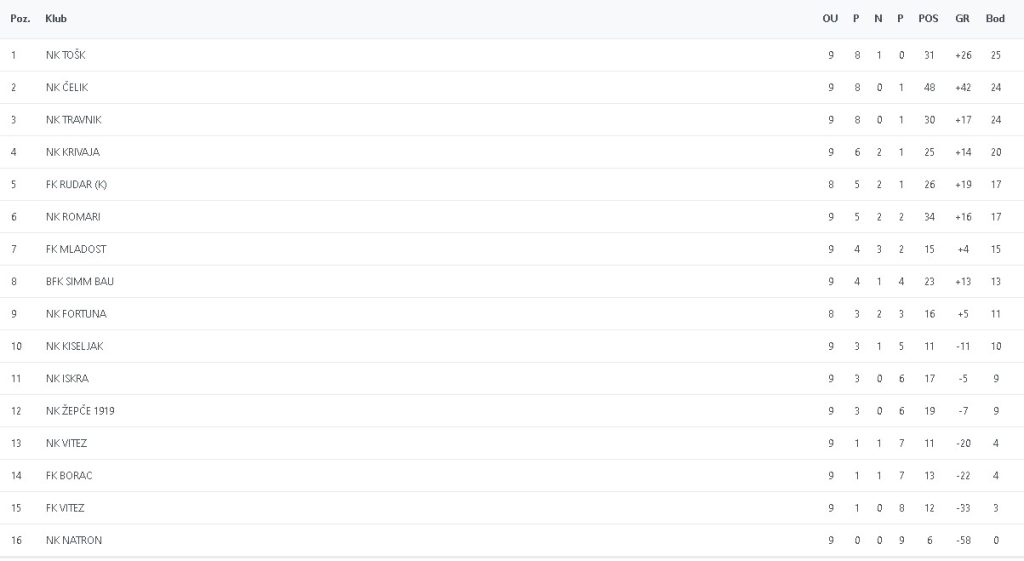Select NK ROMARI in the table
The image size is (1024, 561).
pos(73,217)
